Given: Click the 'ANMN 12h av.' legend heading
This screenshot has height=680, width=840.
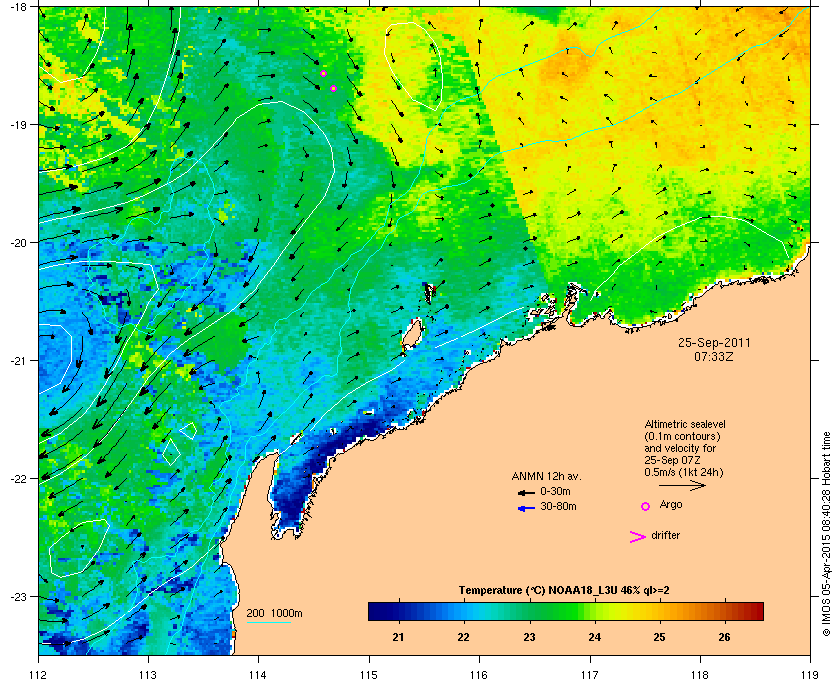Looking at the screenshot, I should tap(546, 476).
